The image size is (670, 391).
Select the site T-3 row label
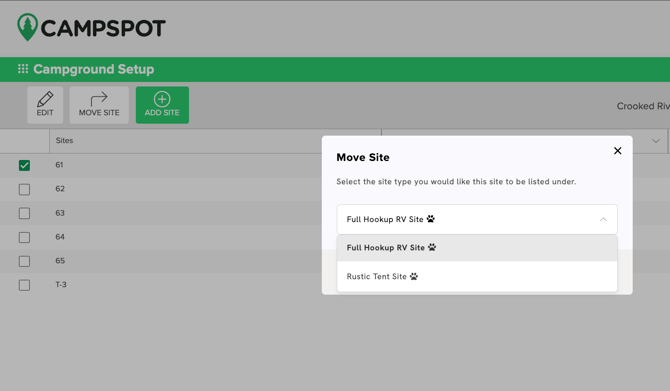click(61, 285)
